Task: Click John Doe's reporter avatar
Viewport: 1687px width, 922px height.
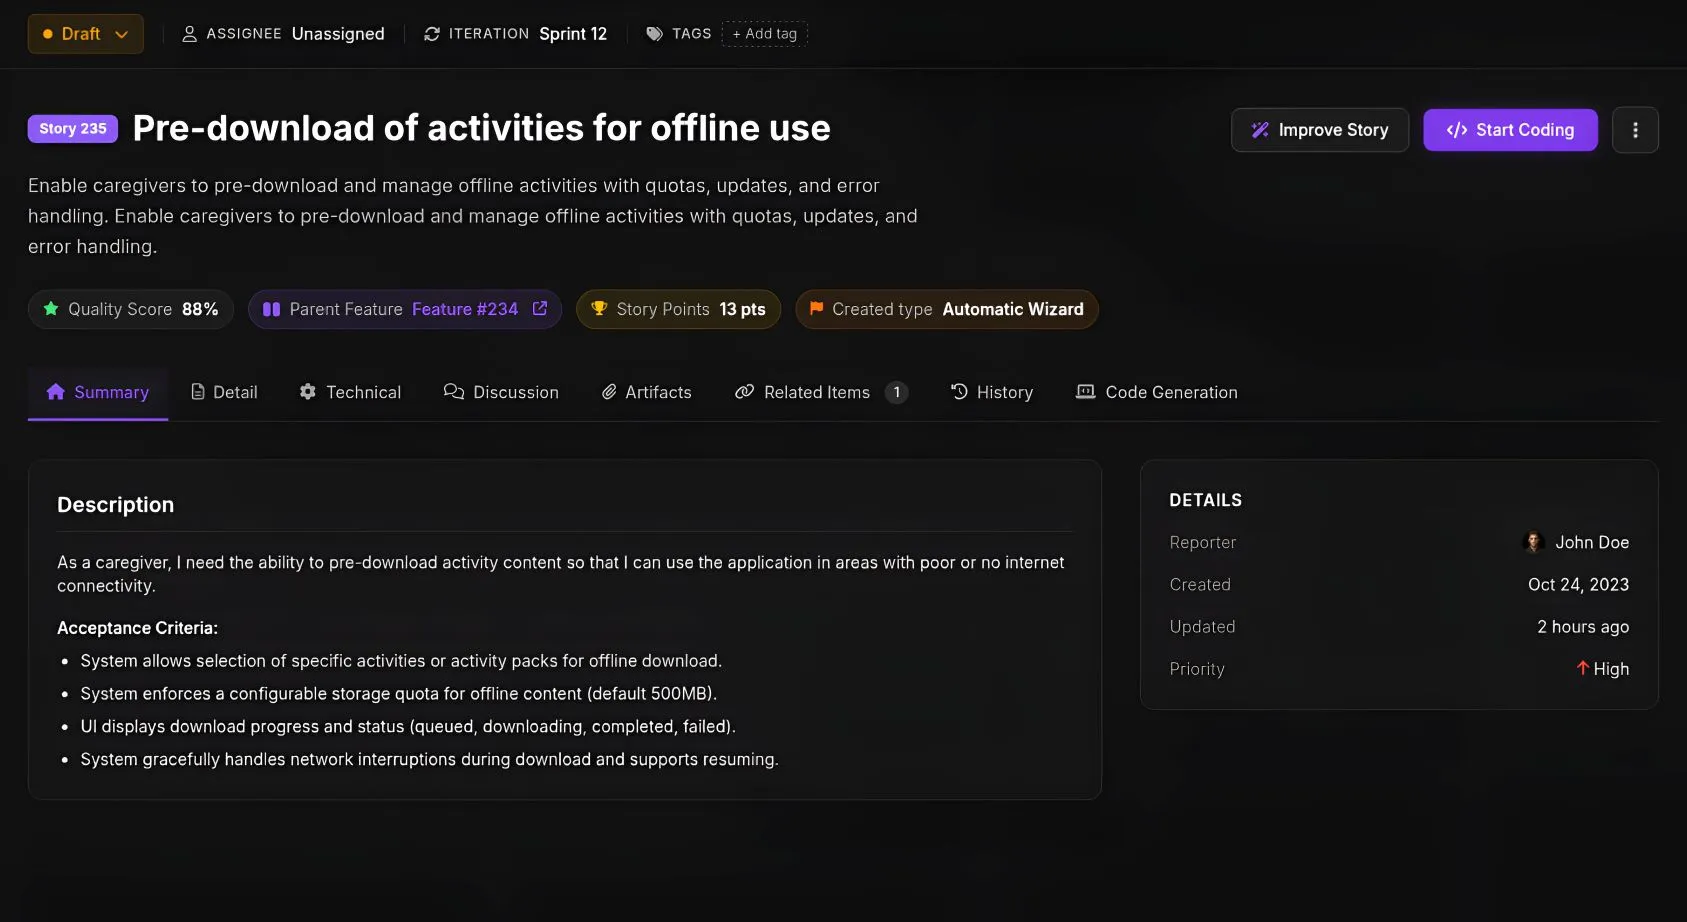Action: click(1534, 542)
